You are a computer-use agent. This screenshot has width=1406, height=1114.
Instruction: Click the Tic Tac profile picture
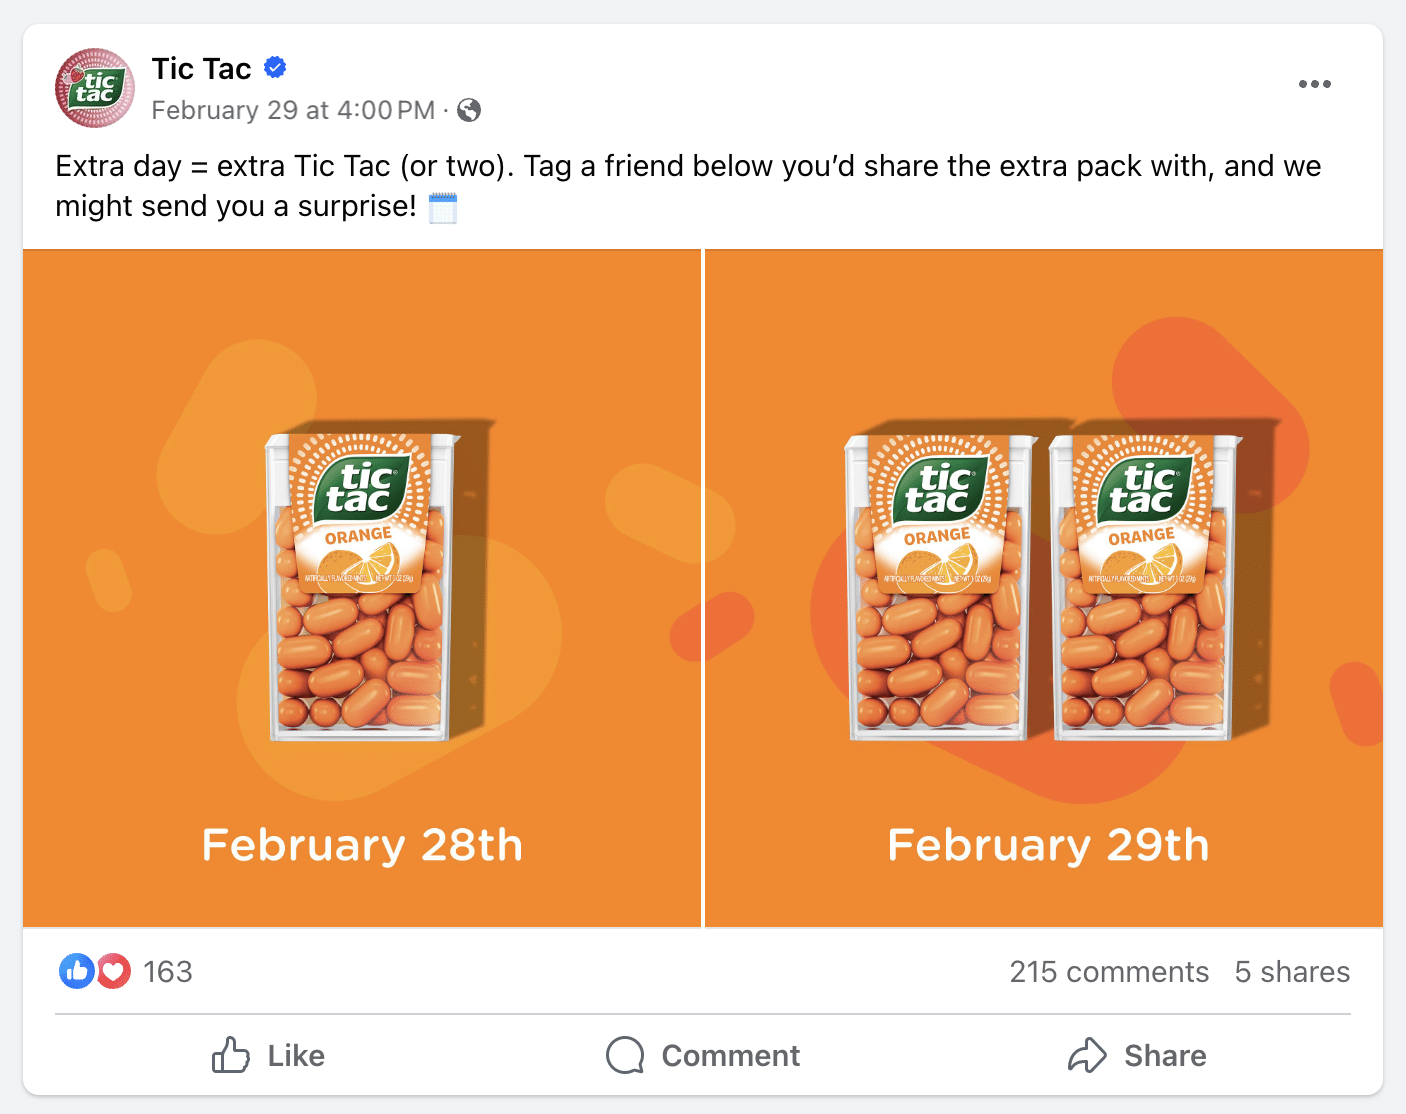tap(94, 88)
